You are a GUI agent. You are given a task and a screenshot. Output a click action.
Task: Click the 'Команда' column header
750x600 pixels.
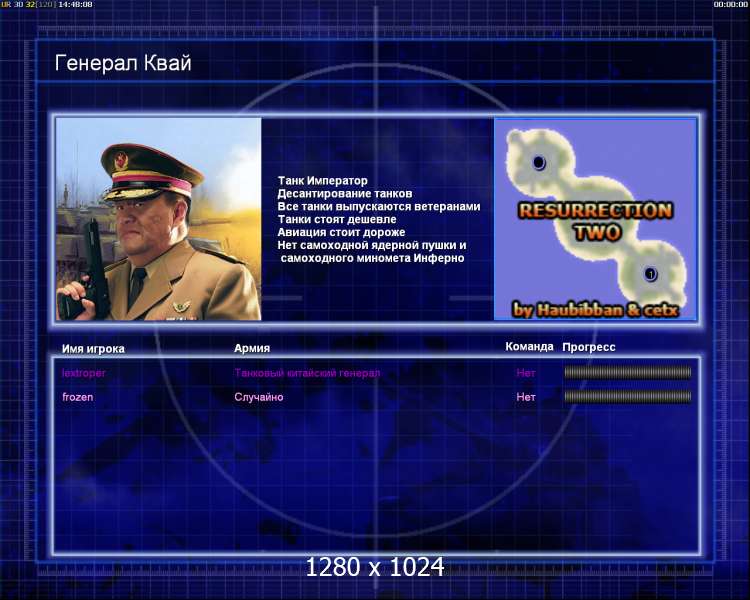pyautogui.click(x=529, y=347)
